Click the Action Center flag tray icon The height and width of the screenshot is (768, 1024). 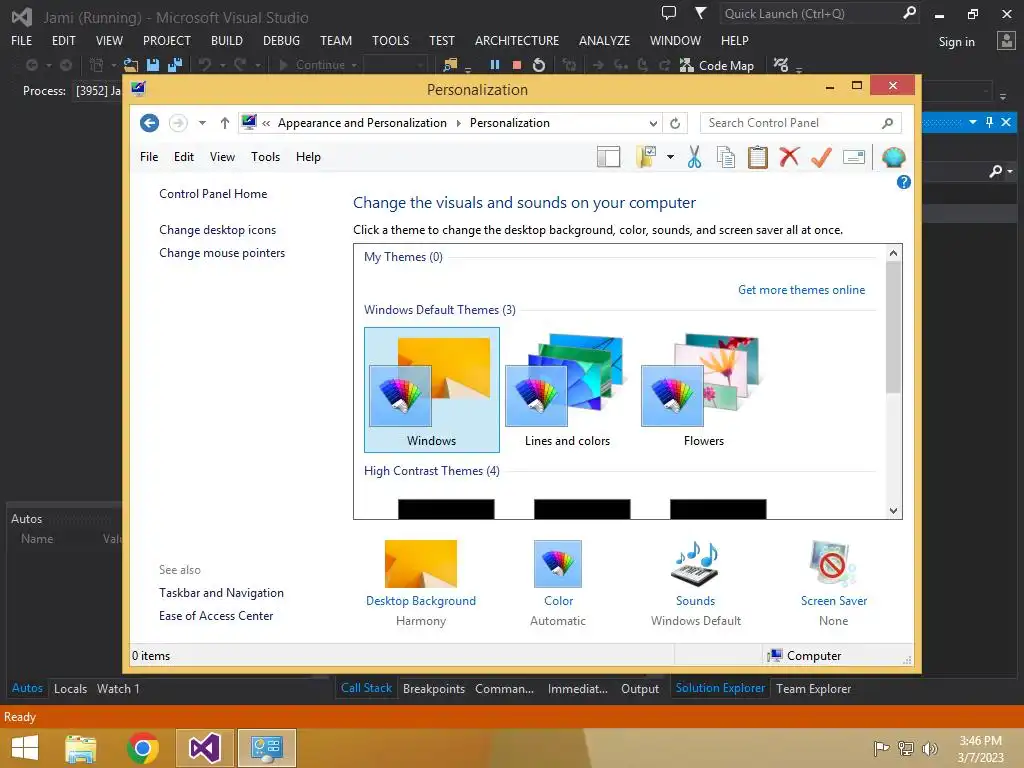coord(881,748)
